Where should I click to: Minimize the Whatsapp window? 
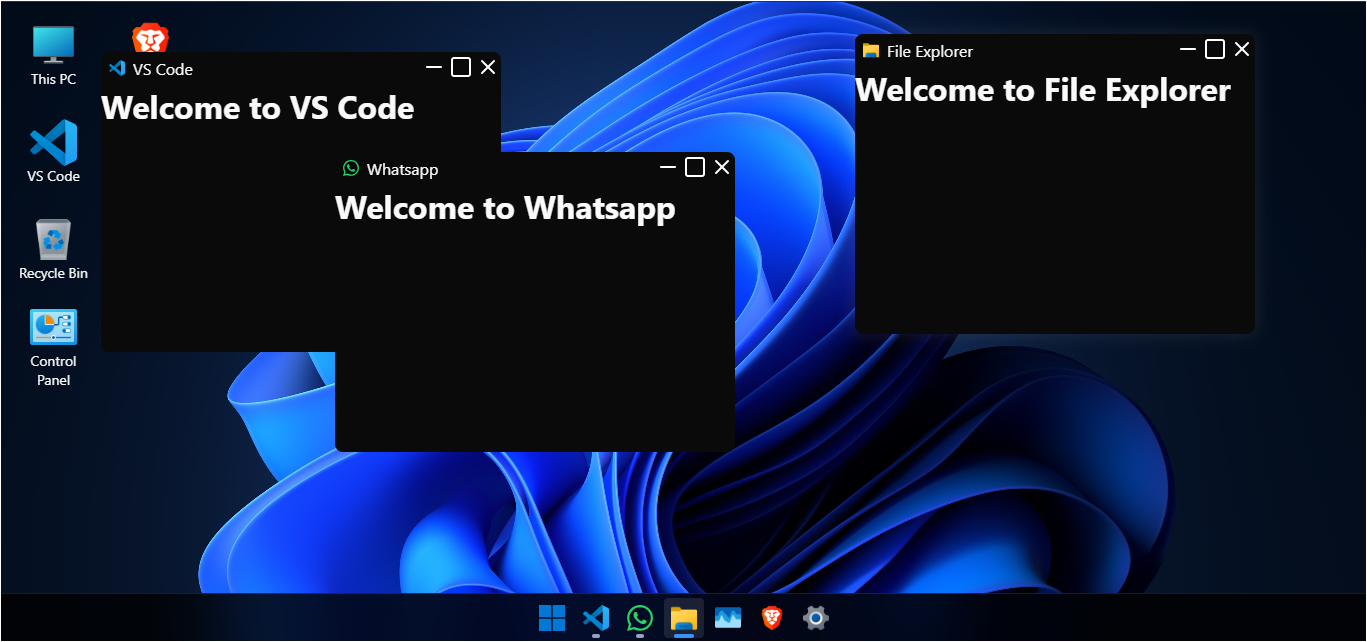tap(668, 167)
